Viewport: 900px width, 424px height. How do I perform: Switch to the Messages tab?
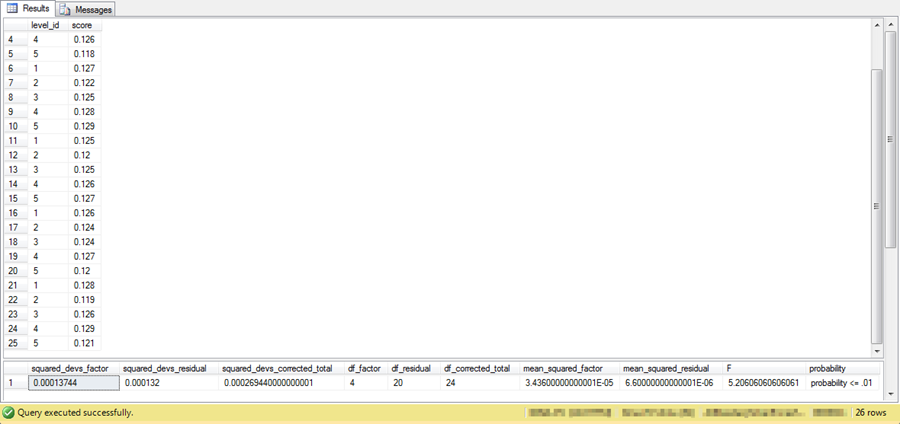(86, 9)
